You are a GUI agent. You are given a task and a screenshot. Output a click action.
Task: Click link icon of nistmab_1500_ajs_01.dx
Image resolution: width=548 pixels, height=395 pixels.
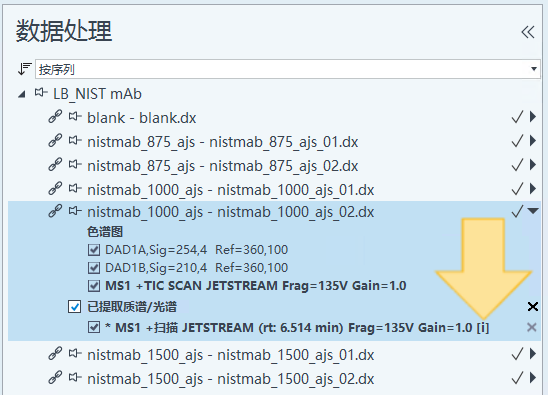pos(55,353)
